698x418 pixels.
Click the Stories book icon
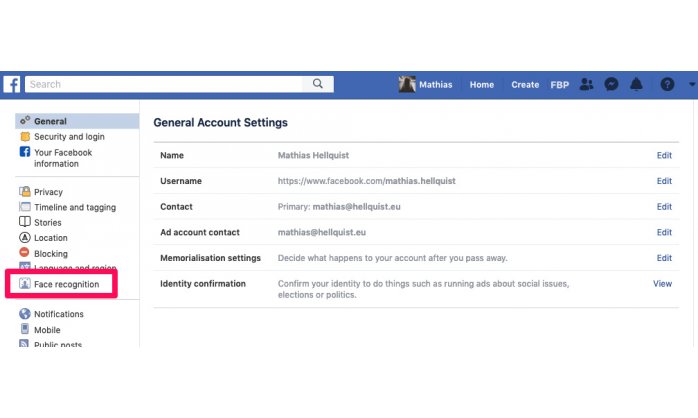(x=25, y=222)
